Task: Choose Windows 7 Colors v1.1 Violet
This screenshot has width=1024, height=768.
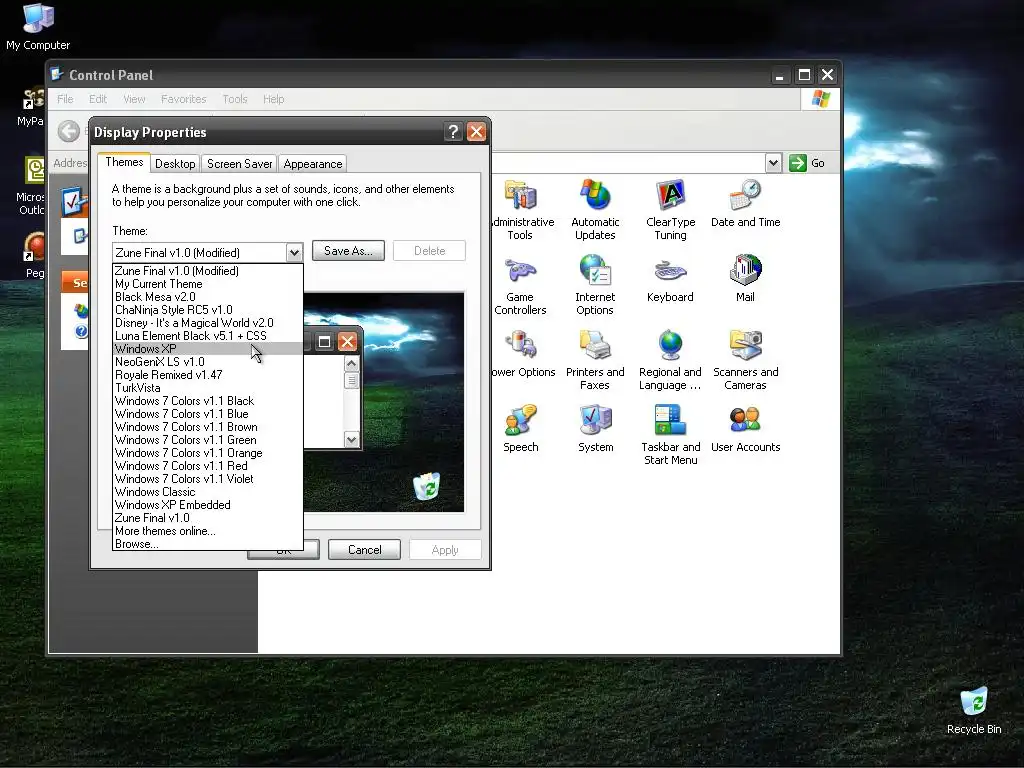Action: (208, 479)
